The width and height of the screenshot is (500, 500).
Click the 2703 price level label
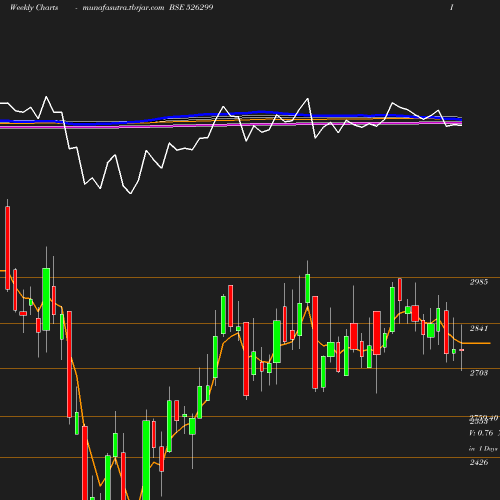pos(479,373)
